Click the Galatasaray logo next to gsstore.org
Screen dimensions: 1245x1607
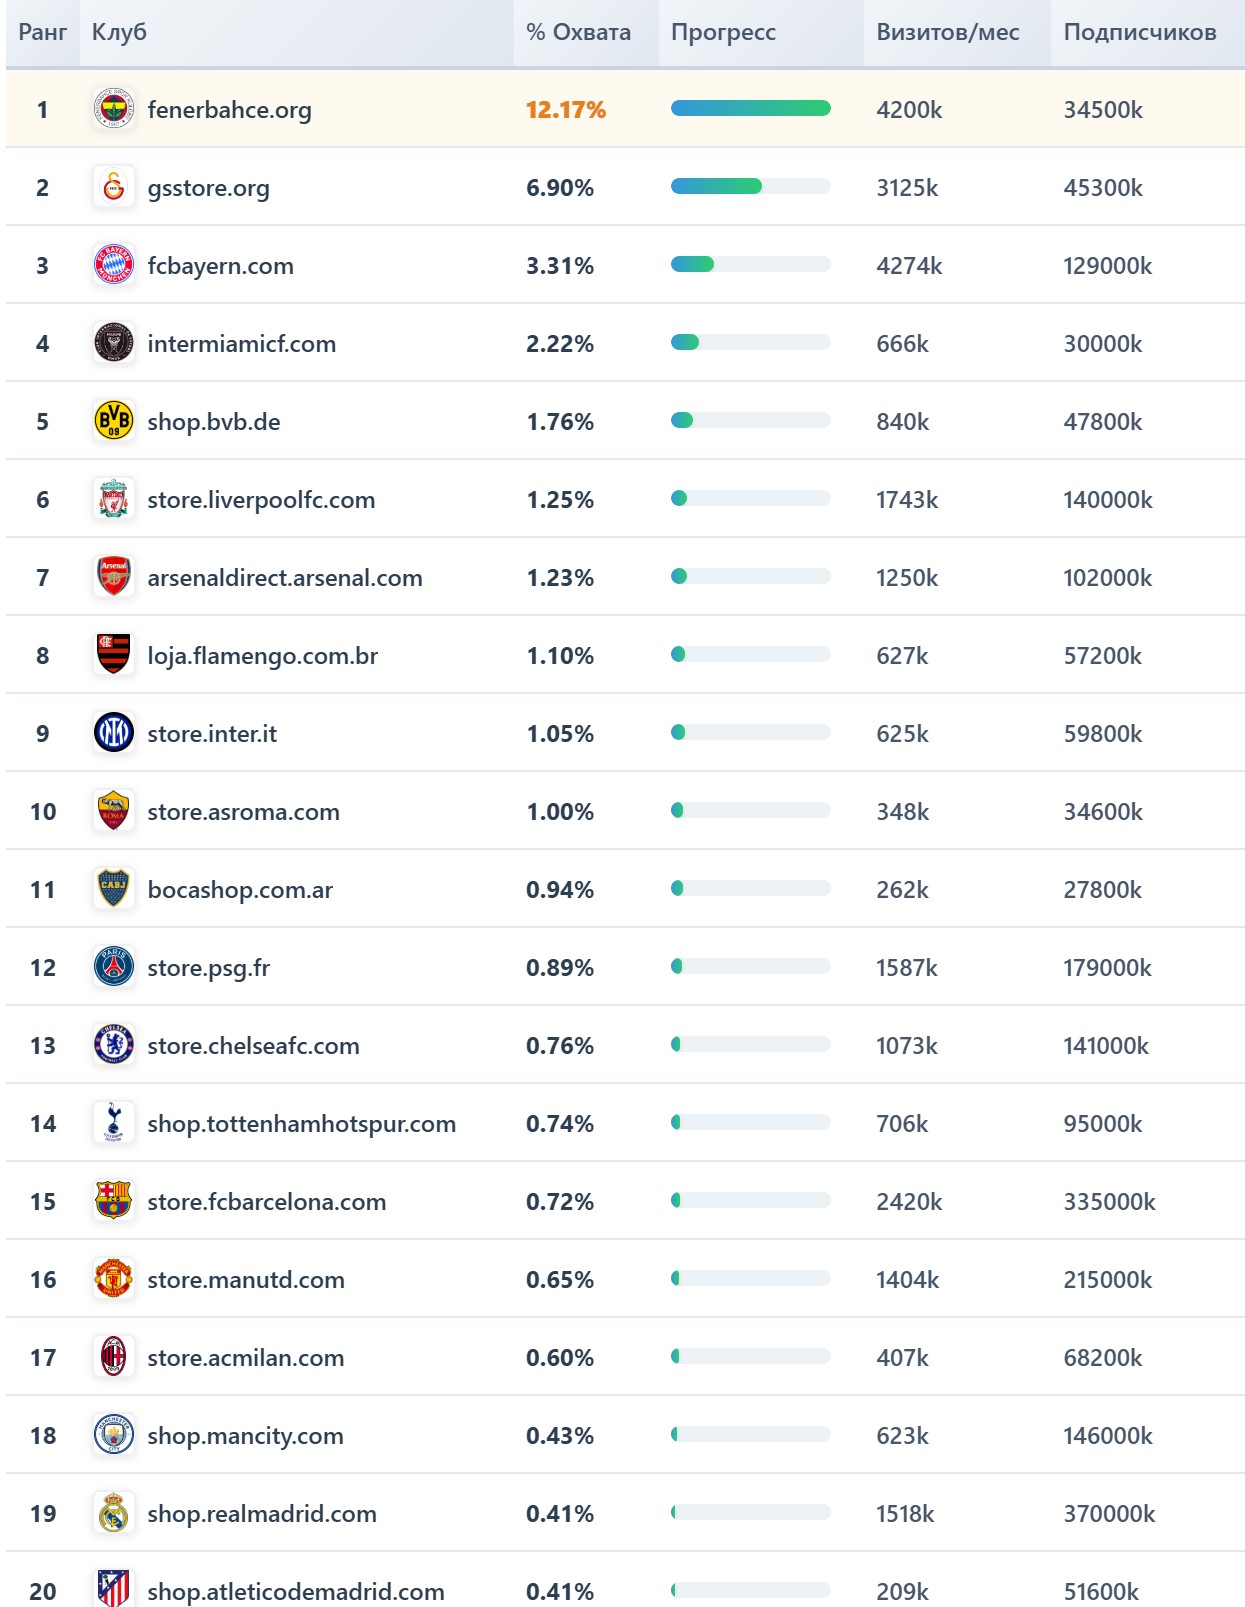pyautogui.click(x=113, y=187)
